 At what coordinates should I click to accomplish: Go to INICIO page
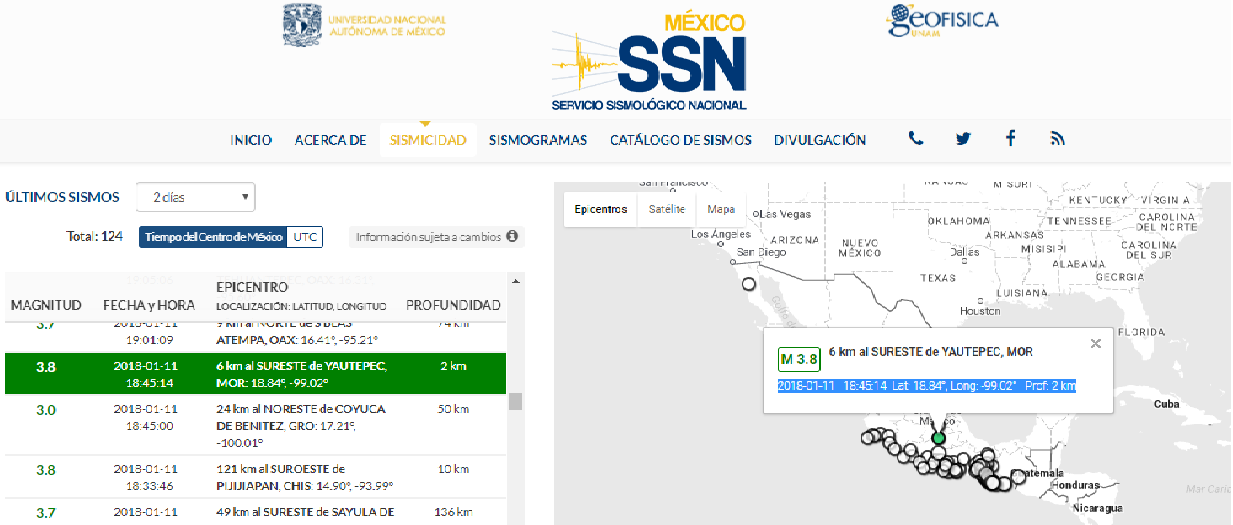tap(251, 140)
